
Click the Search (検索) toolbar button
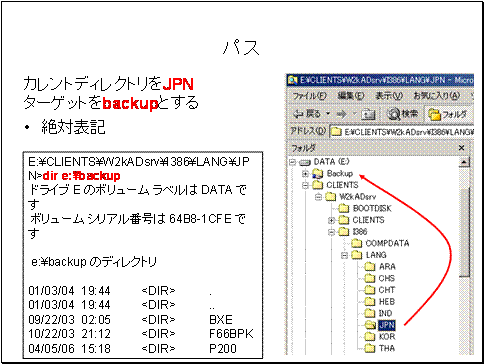pos(402,114)
